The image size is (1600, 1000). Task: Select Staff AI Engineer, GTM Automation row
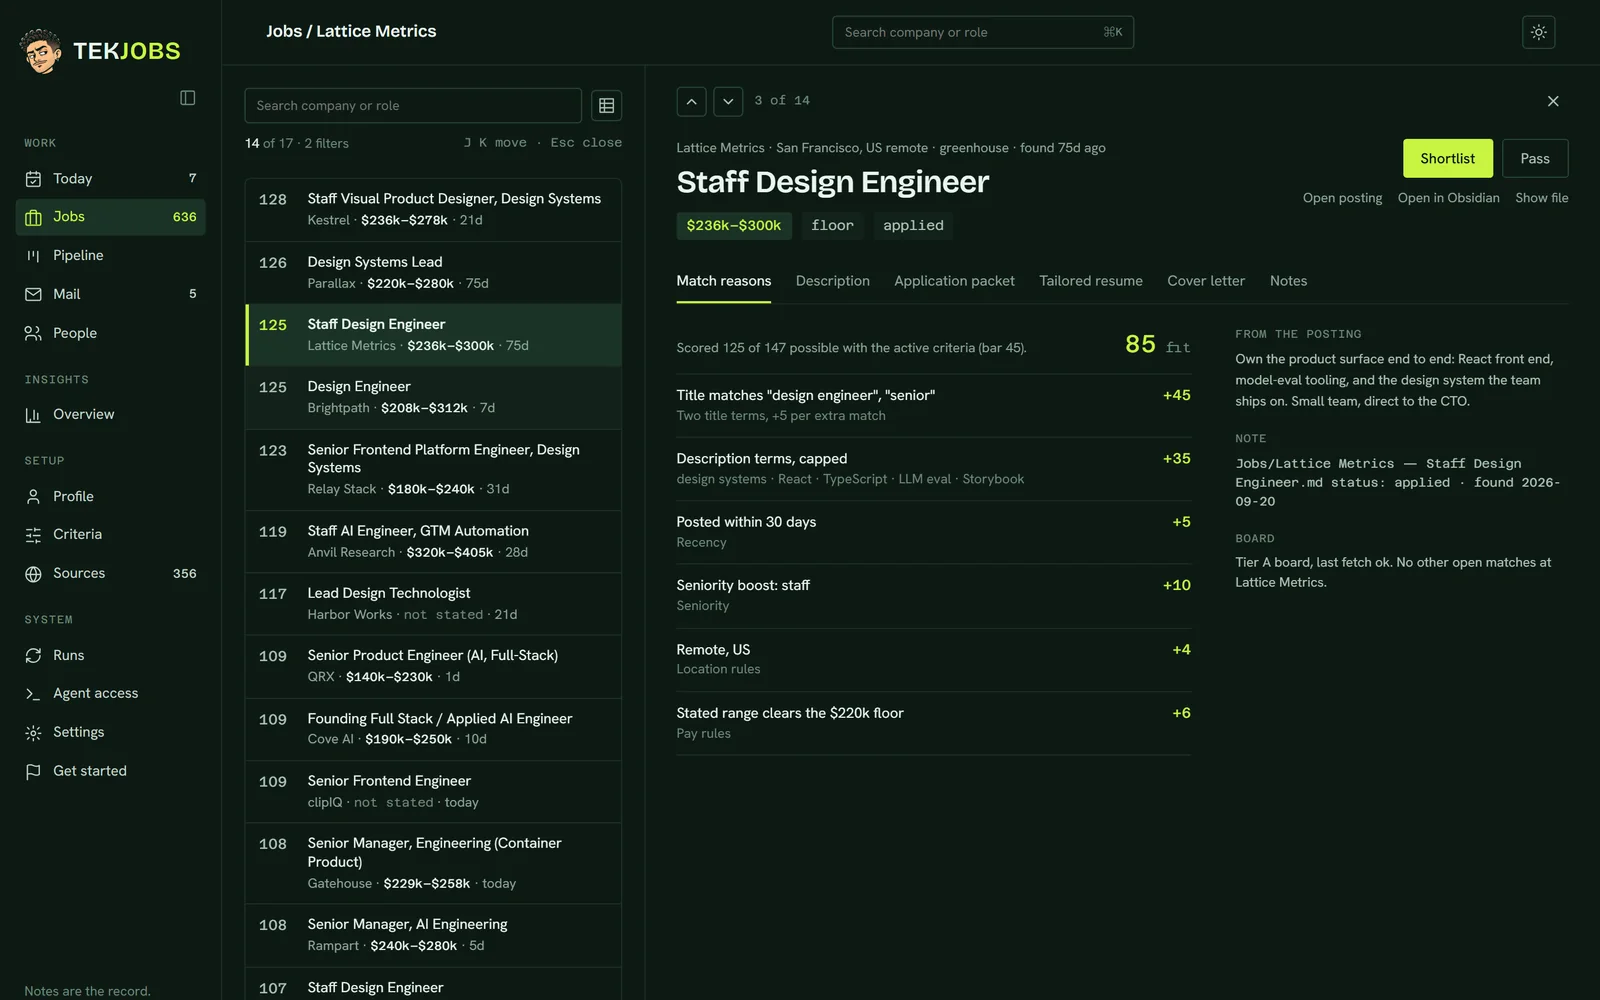pos(433,542)
